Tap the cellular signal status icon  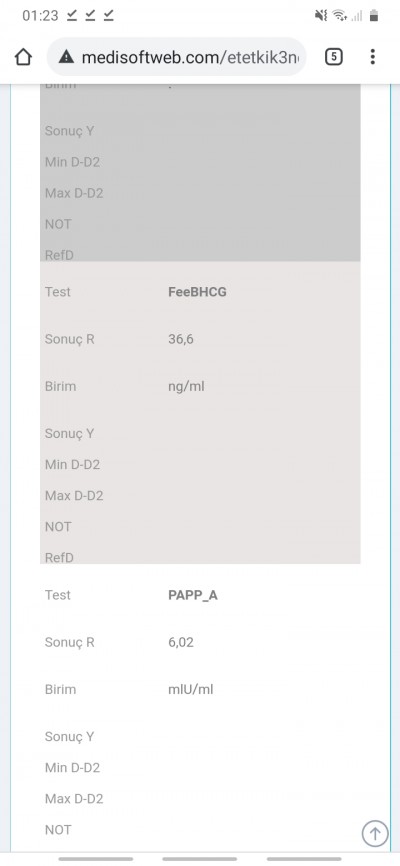(357, 16)
